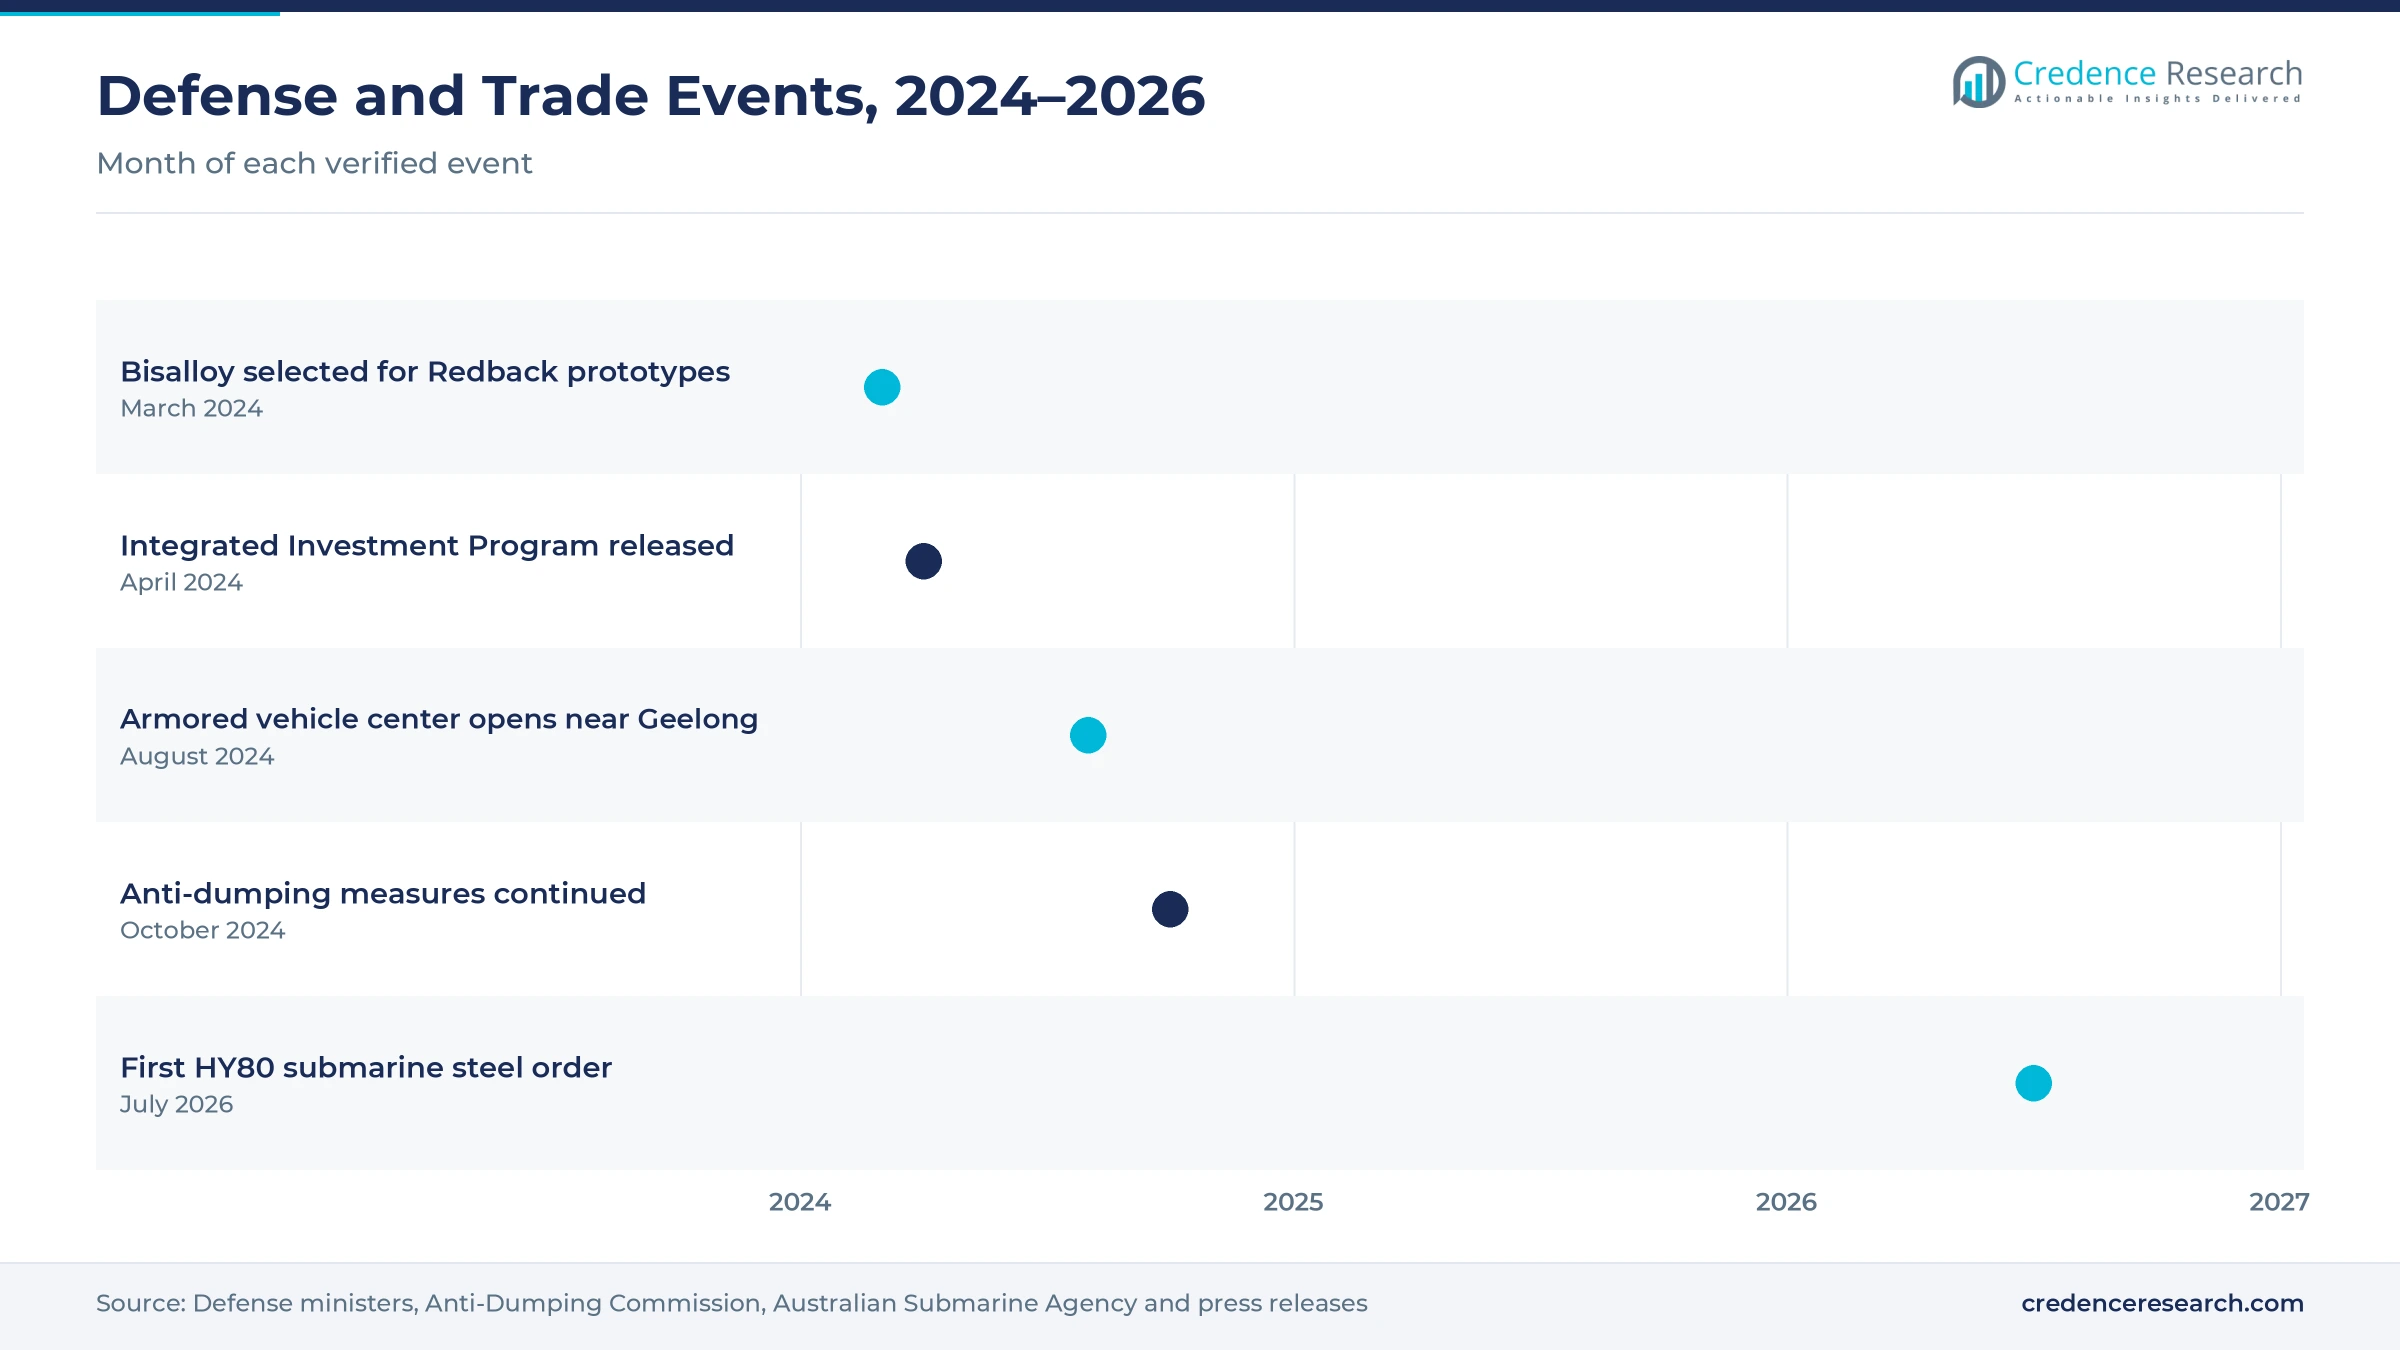Image resolution: width=2400 pixels, height=1350 pixels.
Task: Click the 'August 2024' date text
Action: pos(197,757)
